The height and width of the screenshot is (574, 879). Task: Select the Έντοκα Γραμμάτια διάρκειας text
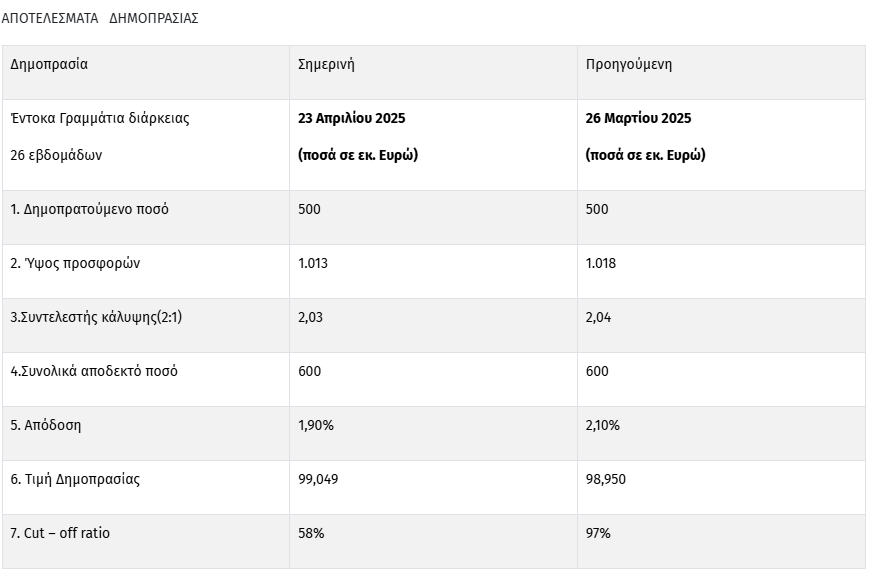pos(100,118)
